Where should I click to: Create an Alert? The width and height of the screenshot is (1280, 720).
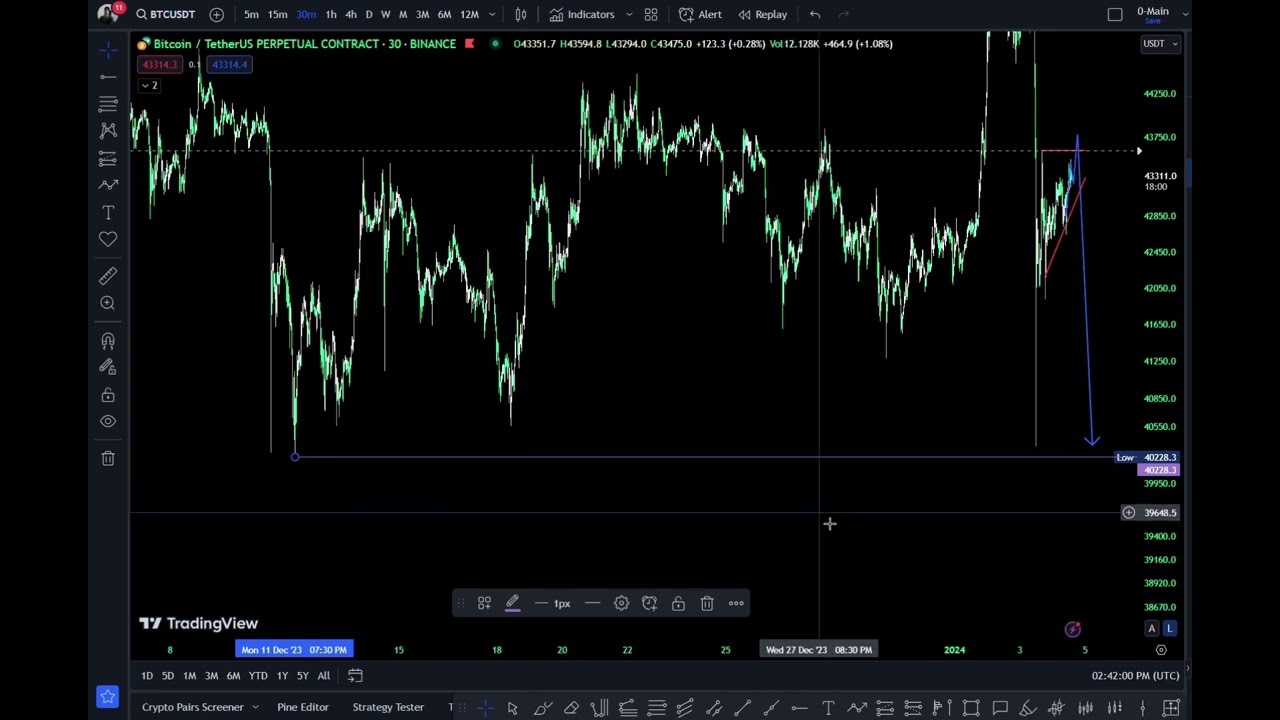coord(700,14)
